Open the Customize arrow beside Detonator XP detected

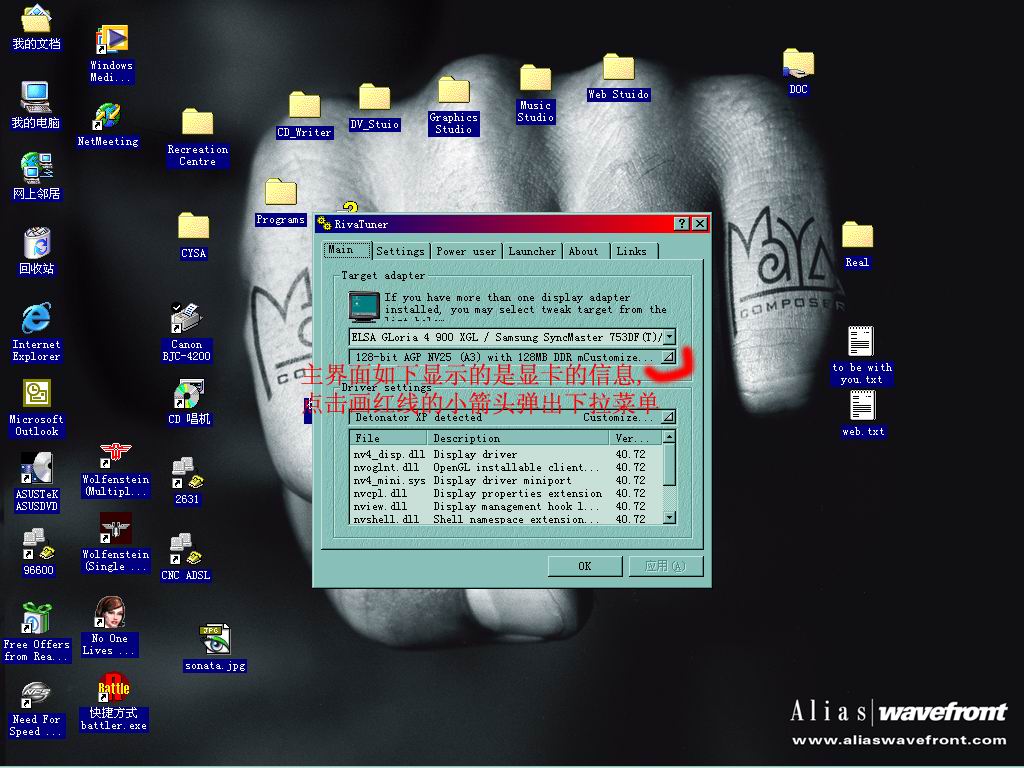tap(668, 417)
